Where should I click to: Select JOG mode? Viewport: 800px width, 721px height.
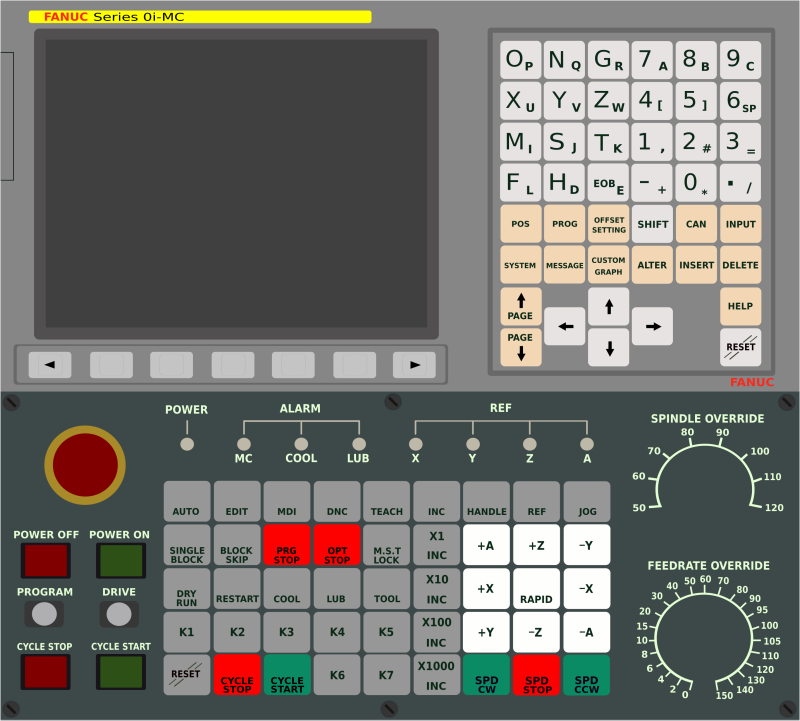click(x=587, y=501)
